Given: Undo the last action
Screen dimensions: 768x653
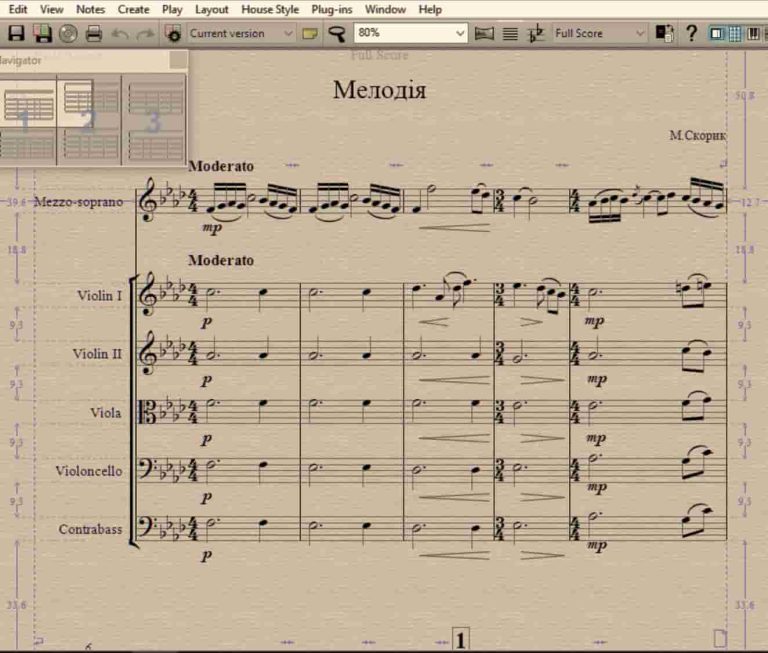Looking at the screenshot, I should coord(120,34).
